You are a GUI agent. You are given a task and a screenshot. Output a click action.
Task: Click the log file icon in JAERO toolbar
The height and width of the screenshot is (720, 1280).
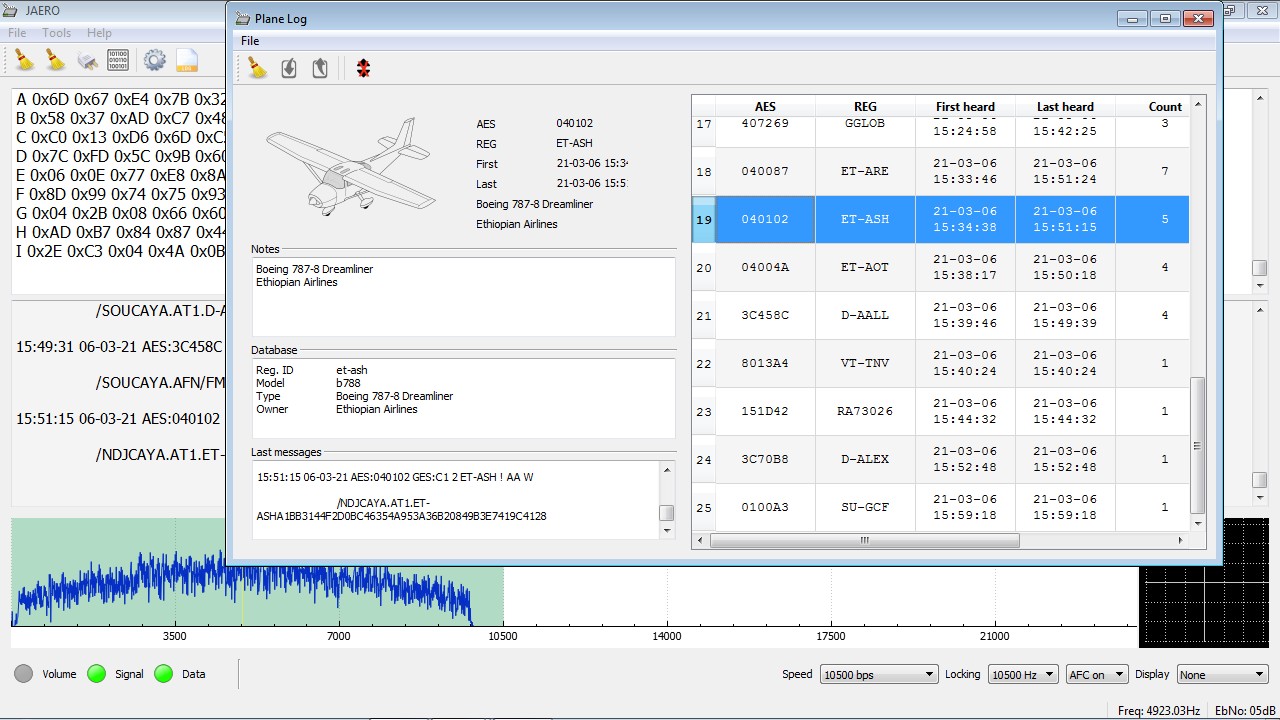[x=187, y=60]
